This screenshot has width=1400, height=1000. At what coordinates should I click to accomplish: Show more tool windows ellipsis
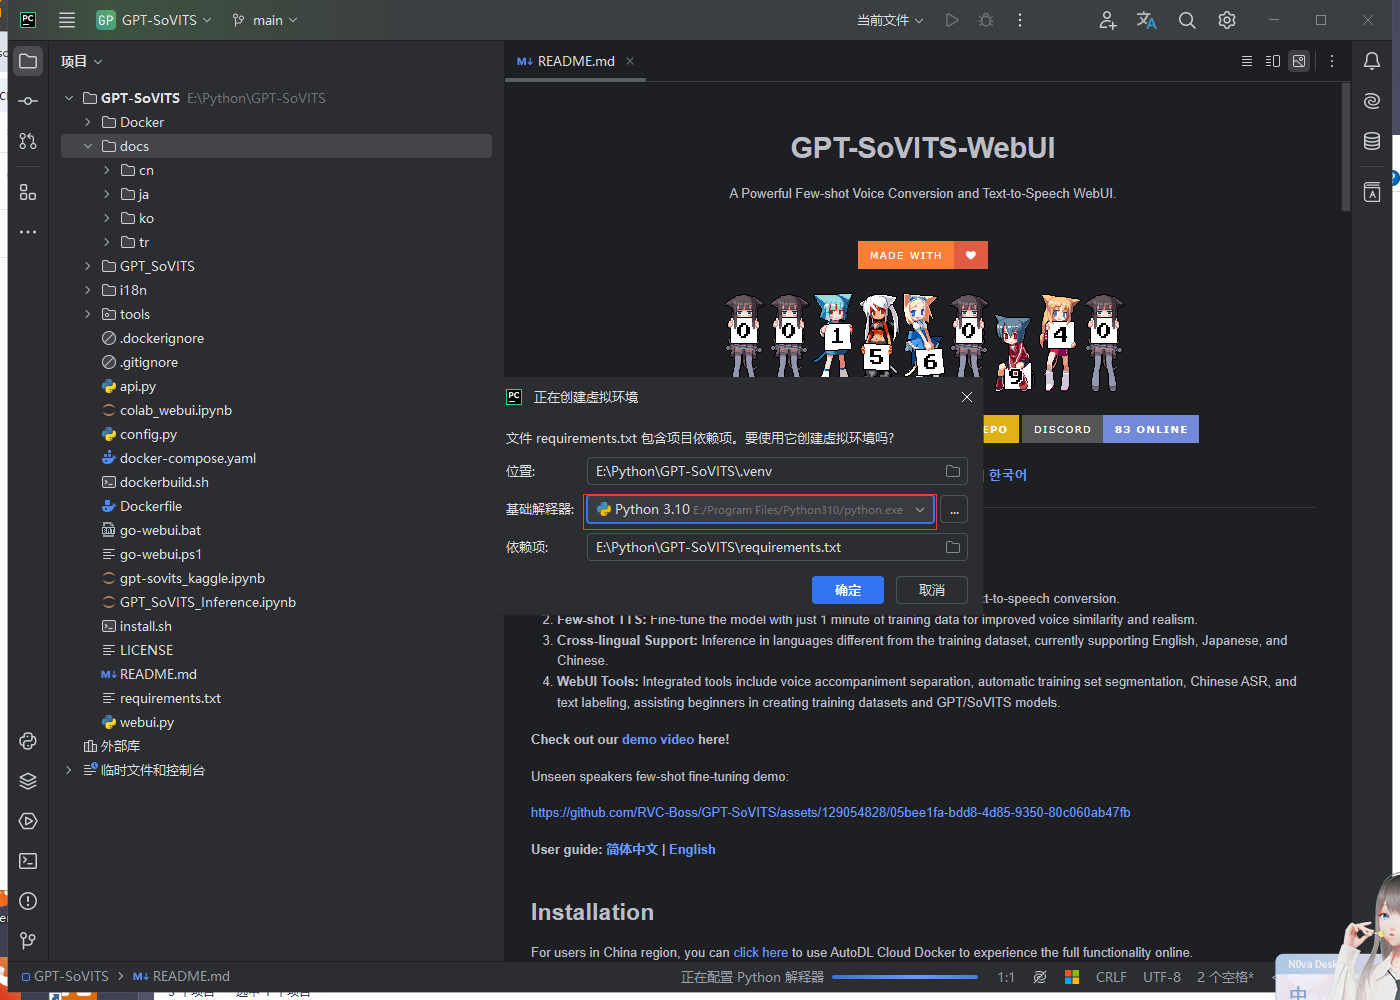pos(28,232)
